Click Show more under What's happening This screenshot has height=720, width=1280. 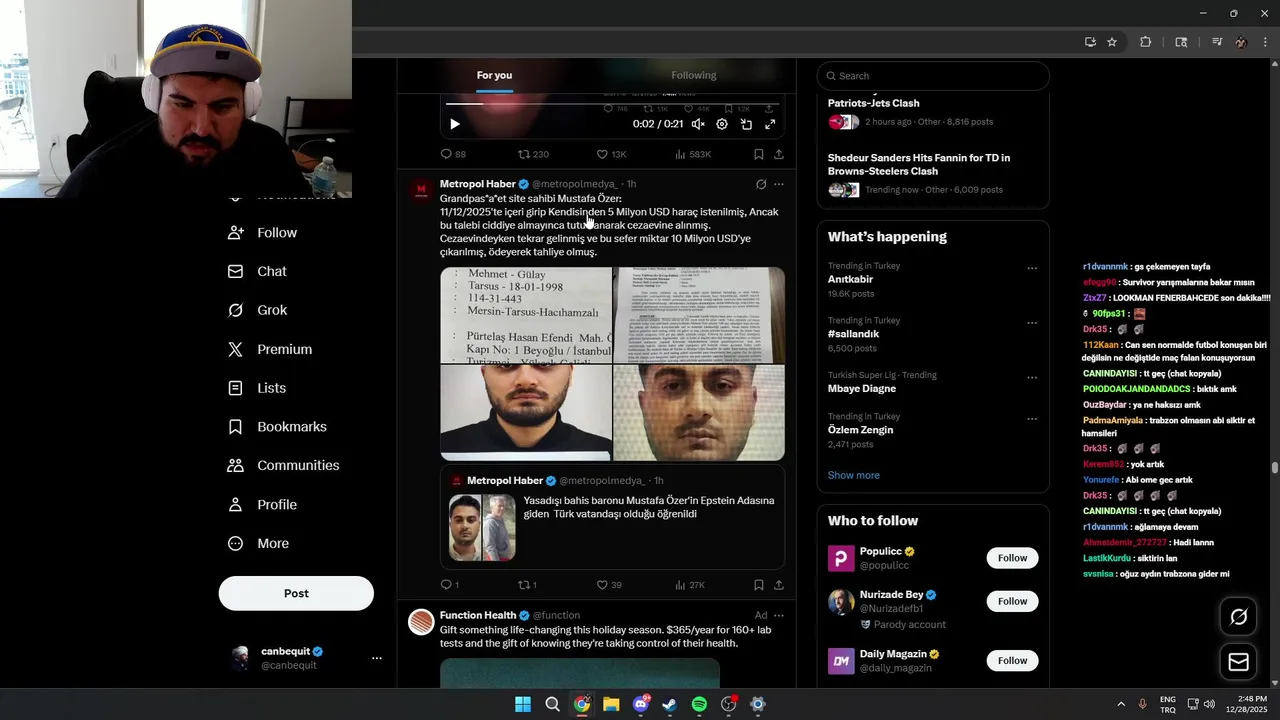pyautogui.click(x=854, y=475)
